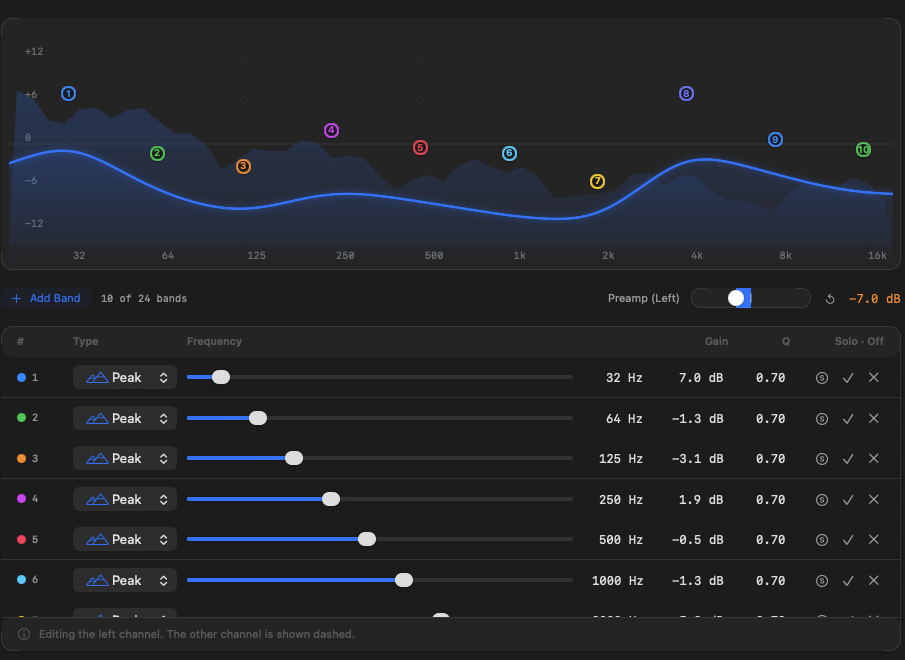The height and width of the screenshot is (660, 905).
Task: Toggle band 4 enabled checkmark
Action: click(x=848, y=500)
